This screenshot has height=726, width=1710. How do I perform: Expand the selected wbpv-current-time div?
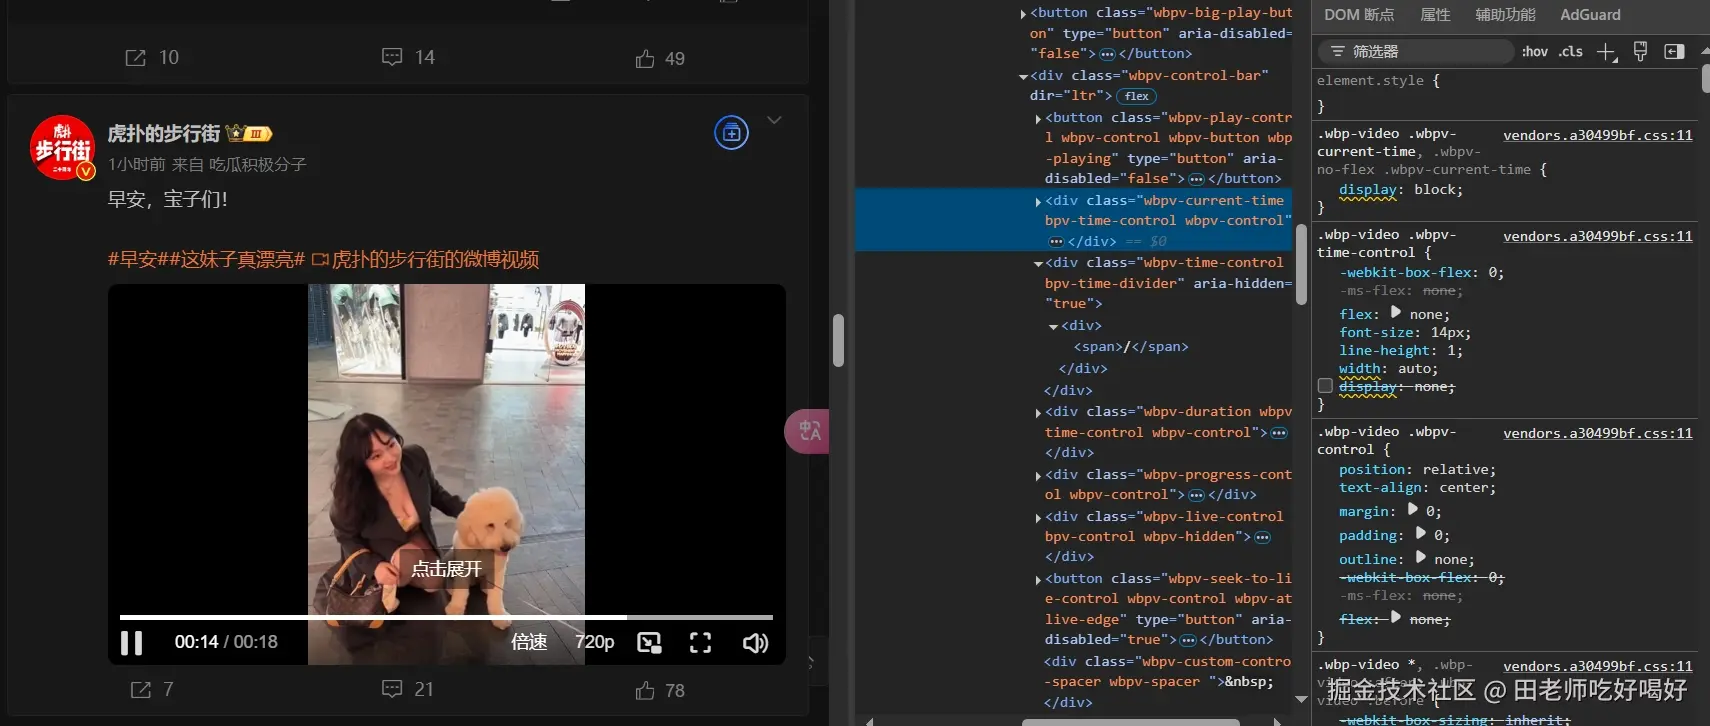pos(1038,201)
